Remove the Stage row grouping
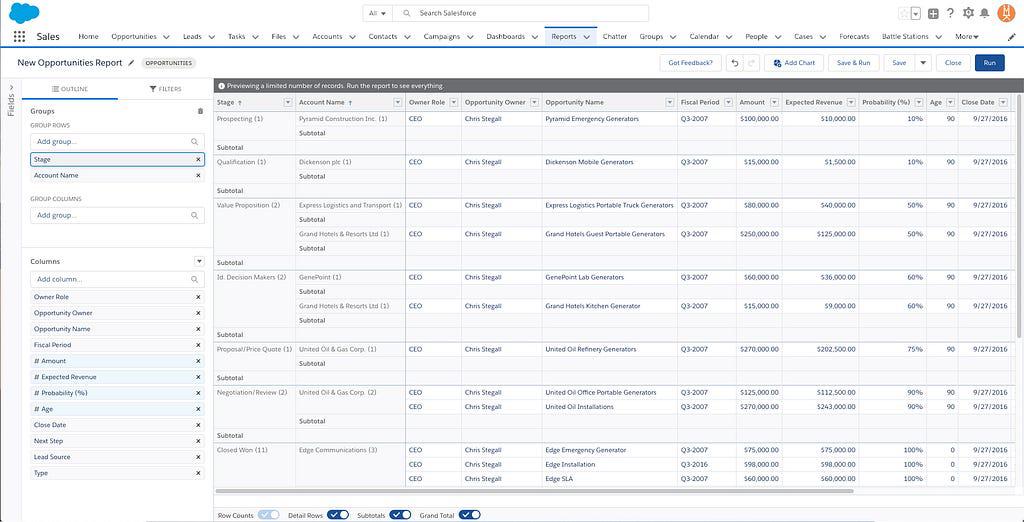Viewport: 1024px width, 522px height. (198, 159)
